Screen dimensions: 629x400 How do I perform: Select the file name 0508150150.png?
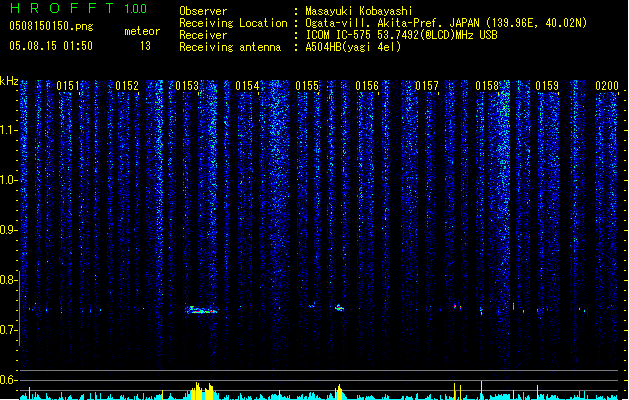(51, 26)
